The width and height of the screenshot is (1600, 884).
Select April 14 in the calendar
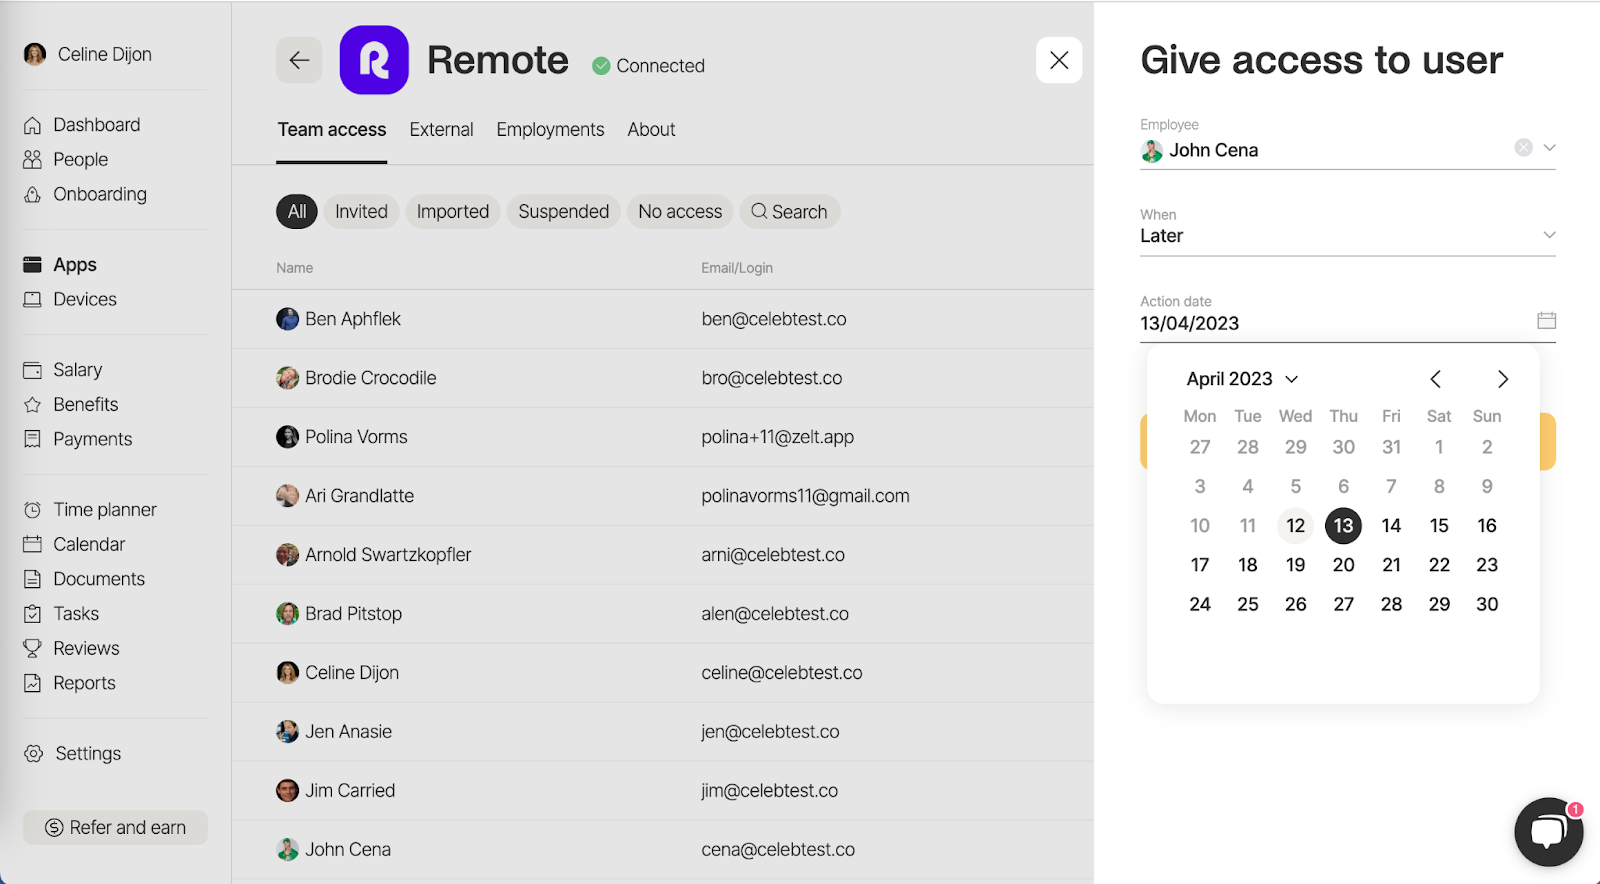point(1391,526)
